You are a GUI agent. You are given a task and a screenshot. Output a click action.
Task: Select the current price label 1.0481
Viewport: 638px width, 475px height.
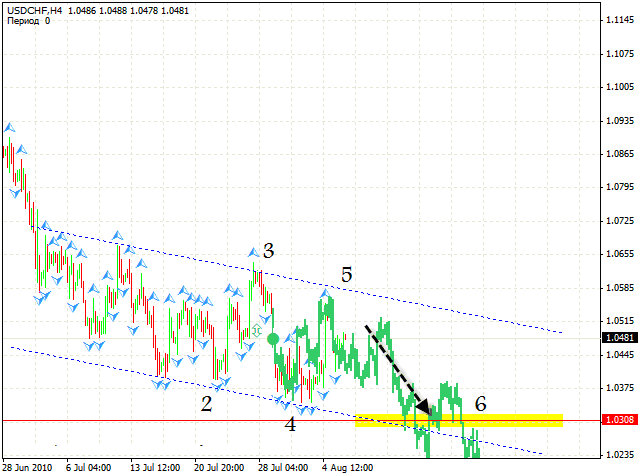619,338
